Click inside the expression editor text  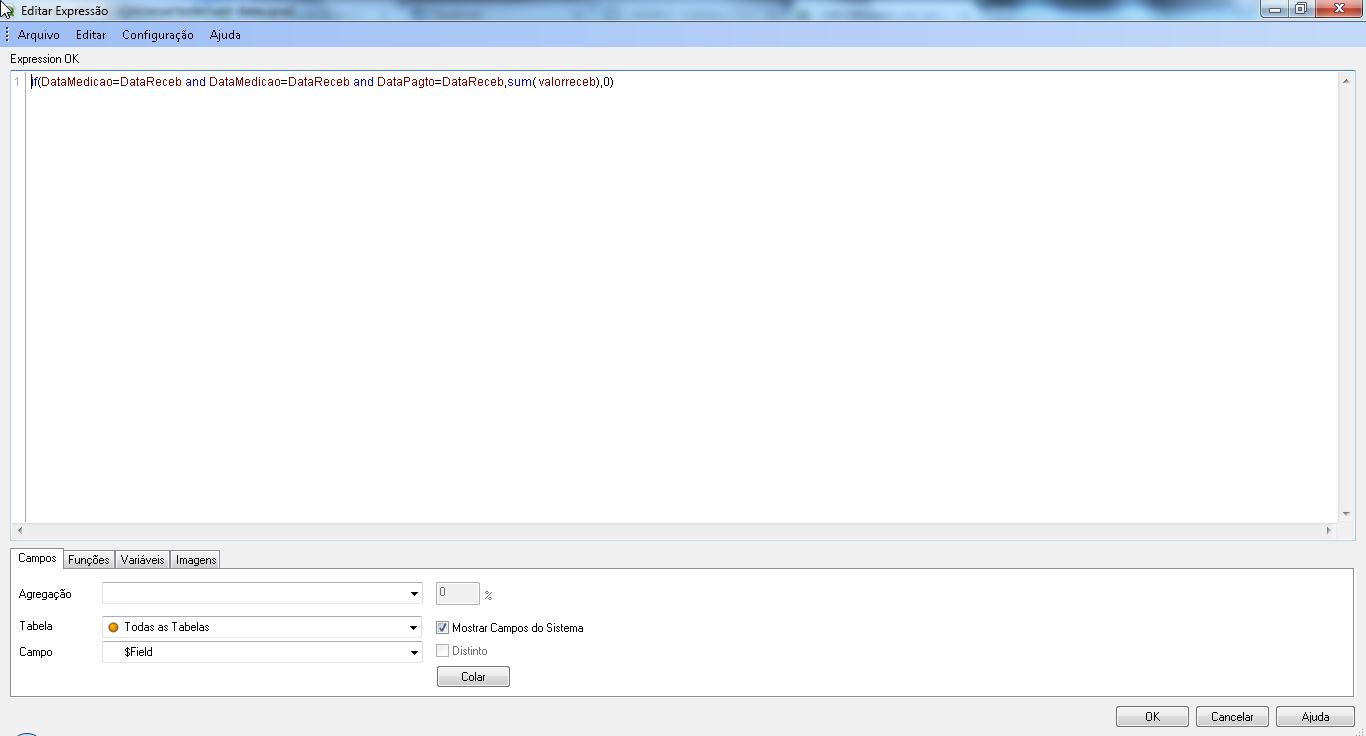(x=322, y=82)
